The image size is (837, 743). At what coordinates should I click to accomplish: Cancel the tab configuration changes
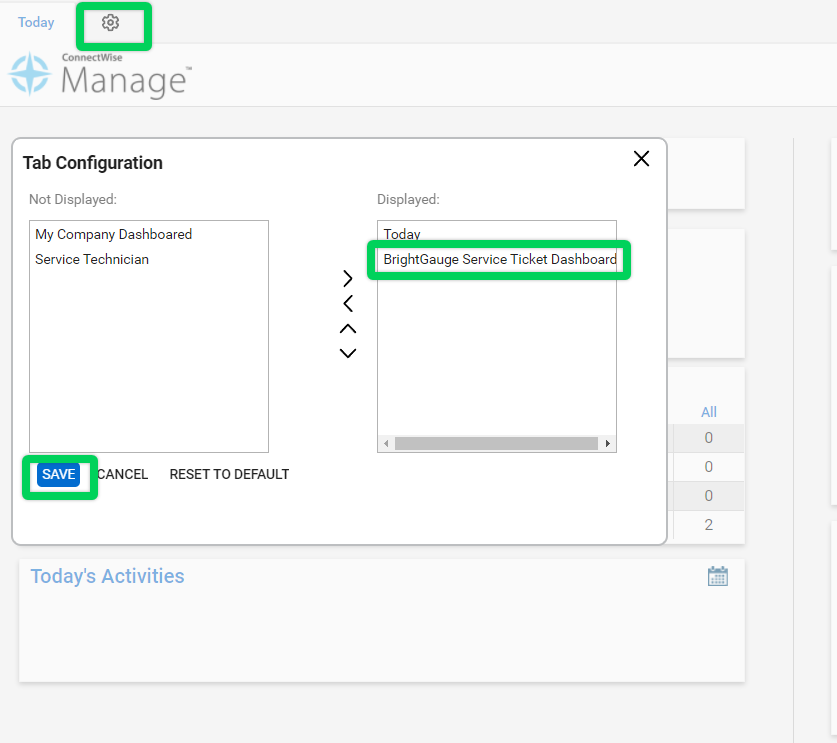click(122, 475)
